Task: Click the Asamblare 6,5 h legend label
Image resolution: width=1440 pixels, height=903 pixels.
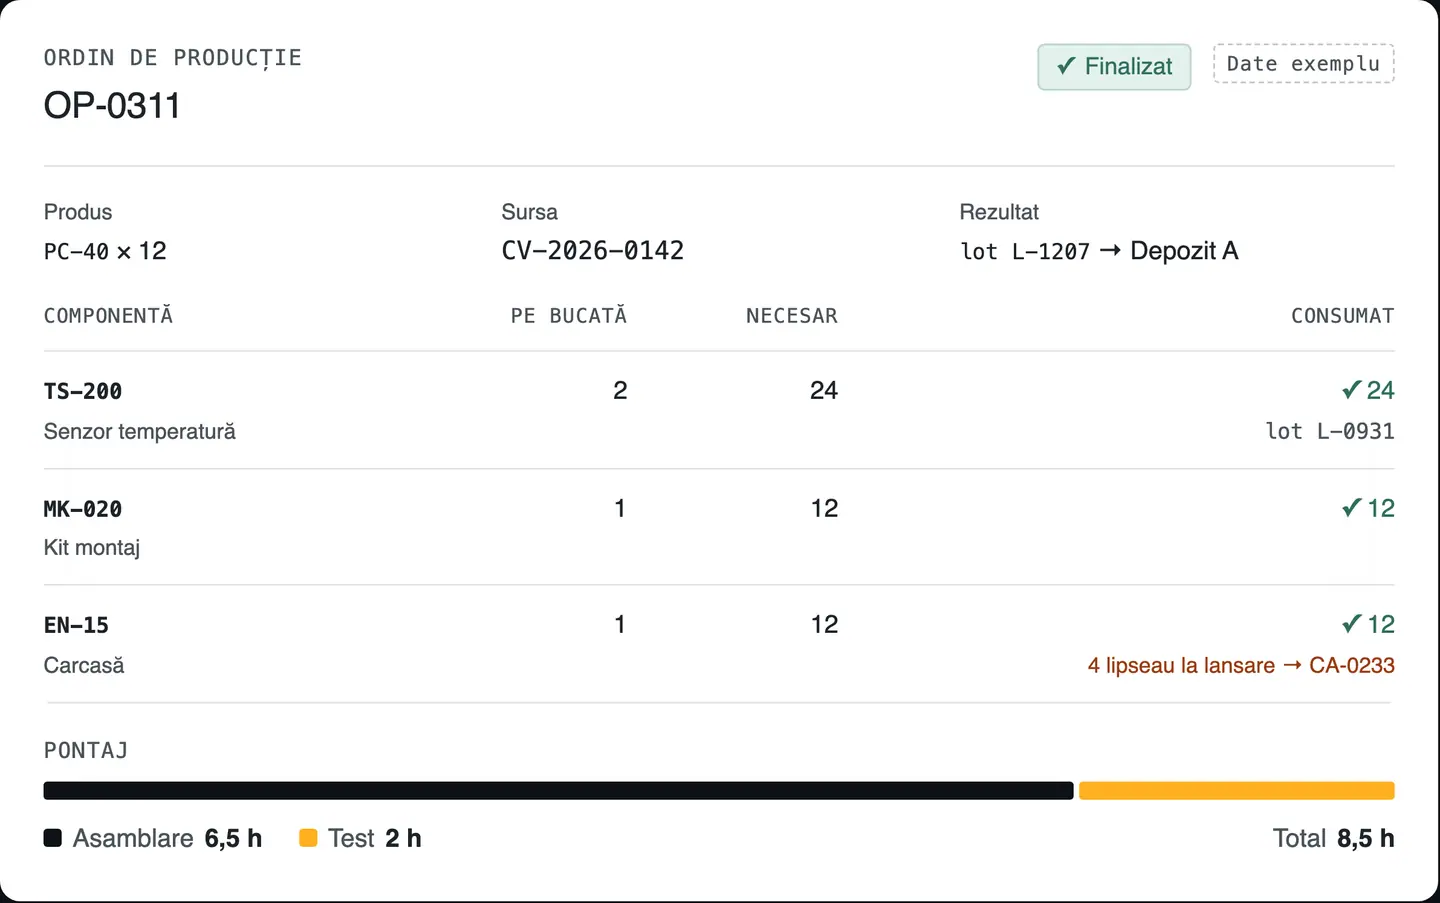Action: pos(167,839)
